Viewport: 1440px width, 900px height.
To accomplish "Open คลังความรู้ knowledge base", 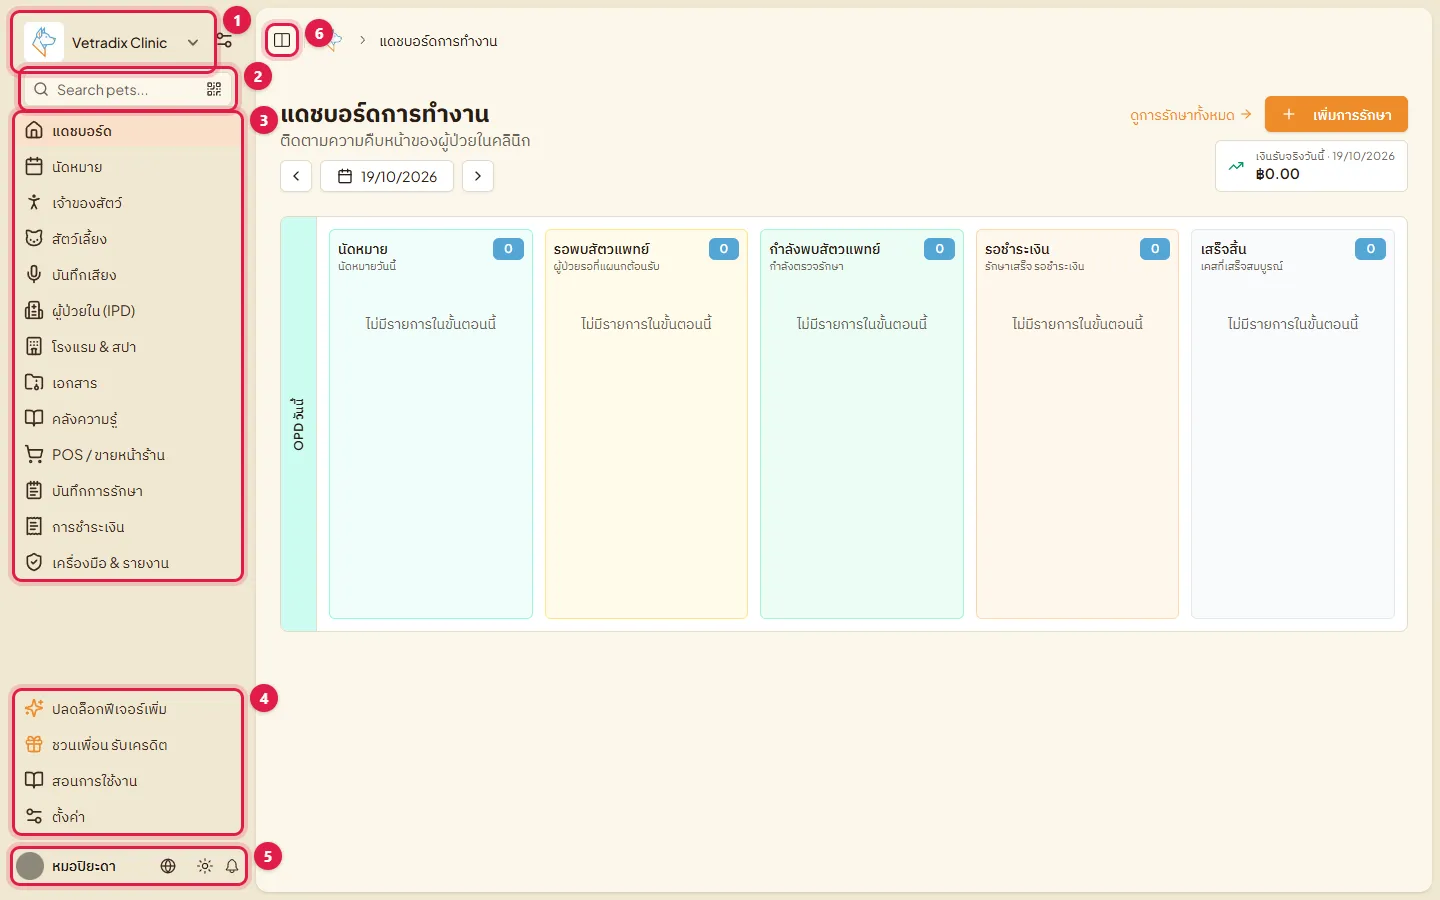I will (x=128, y=419).
